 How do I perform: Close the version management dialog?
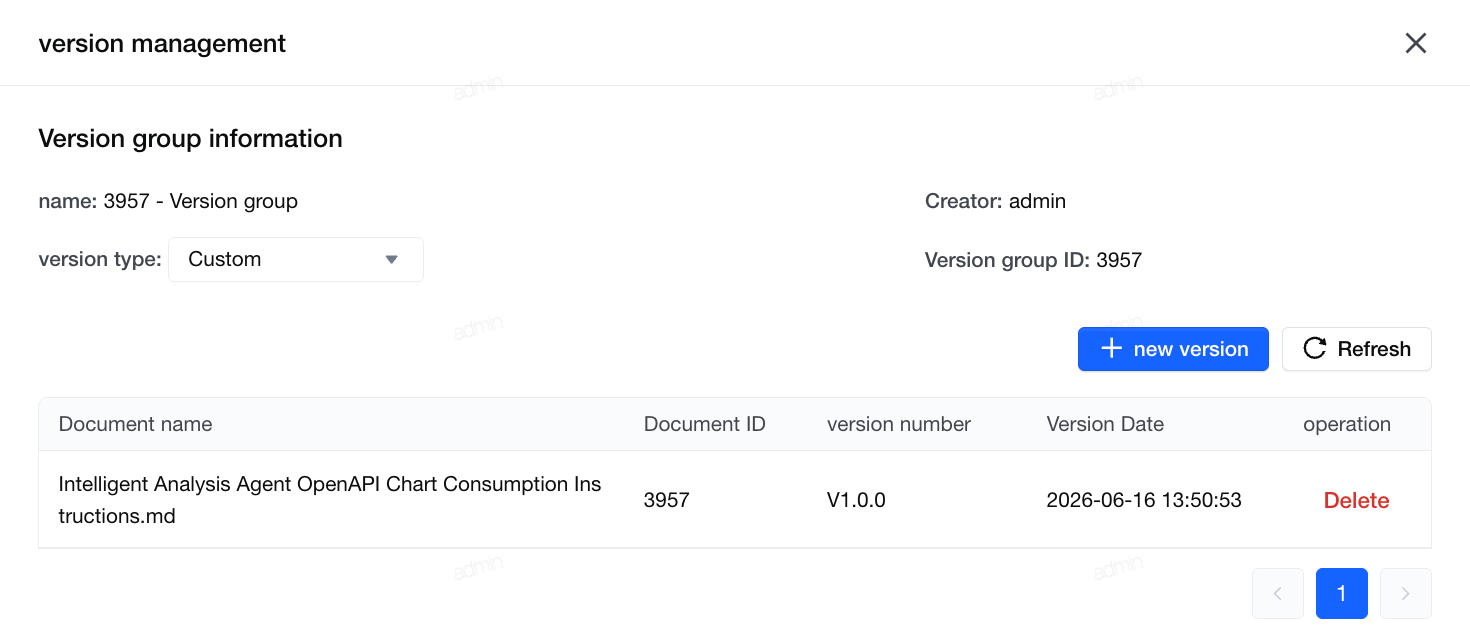click(x=1416, y=43)
